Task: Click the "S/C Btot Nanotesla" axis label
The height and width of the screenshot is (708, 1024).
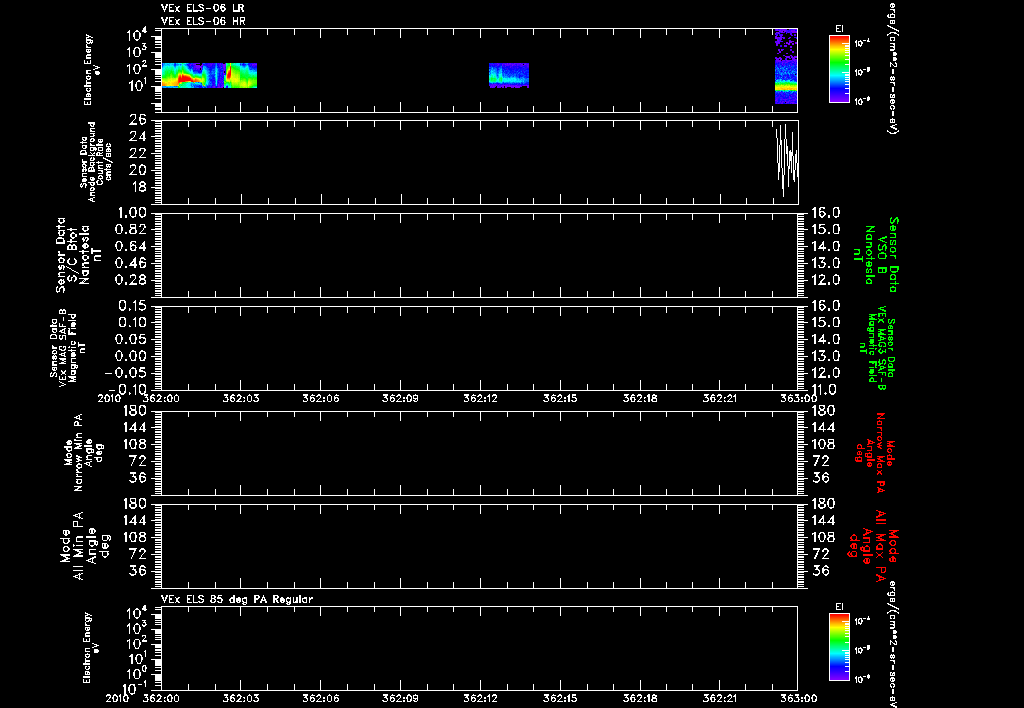Action: point(79,255)
